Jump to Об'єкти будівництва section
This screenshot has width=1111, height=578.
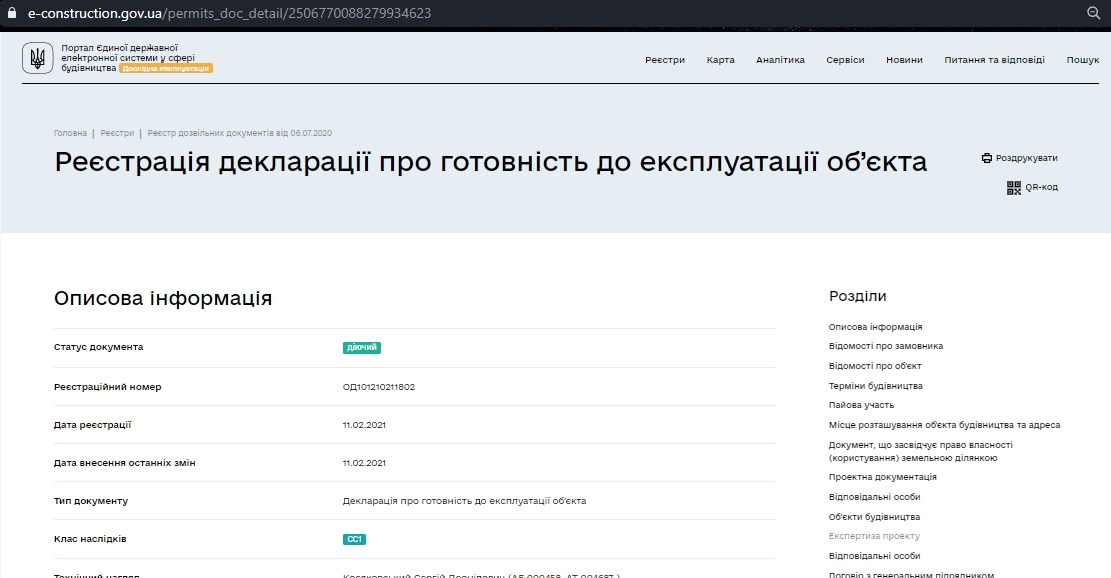click(874, 517)
